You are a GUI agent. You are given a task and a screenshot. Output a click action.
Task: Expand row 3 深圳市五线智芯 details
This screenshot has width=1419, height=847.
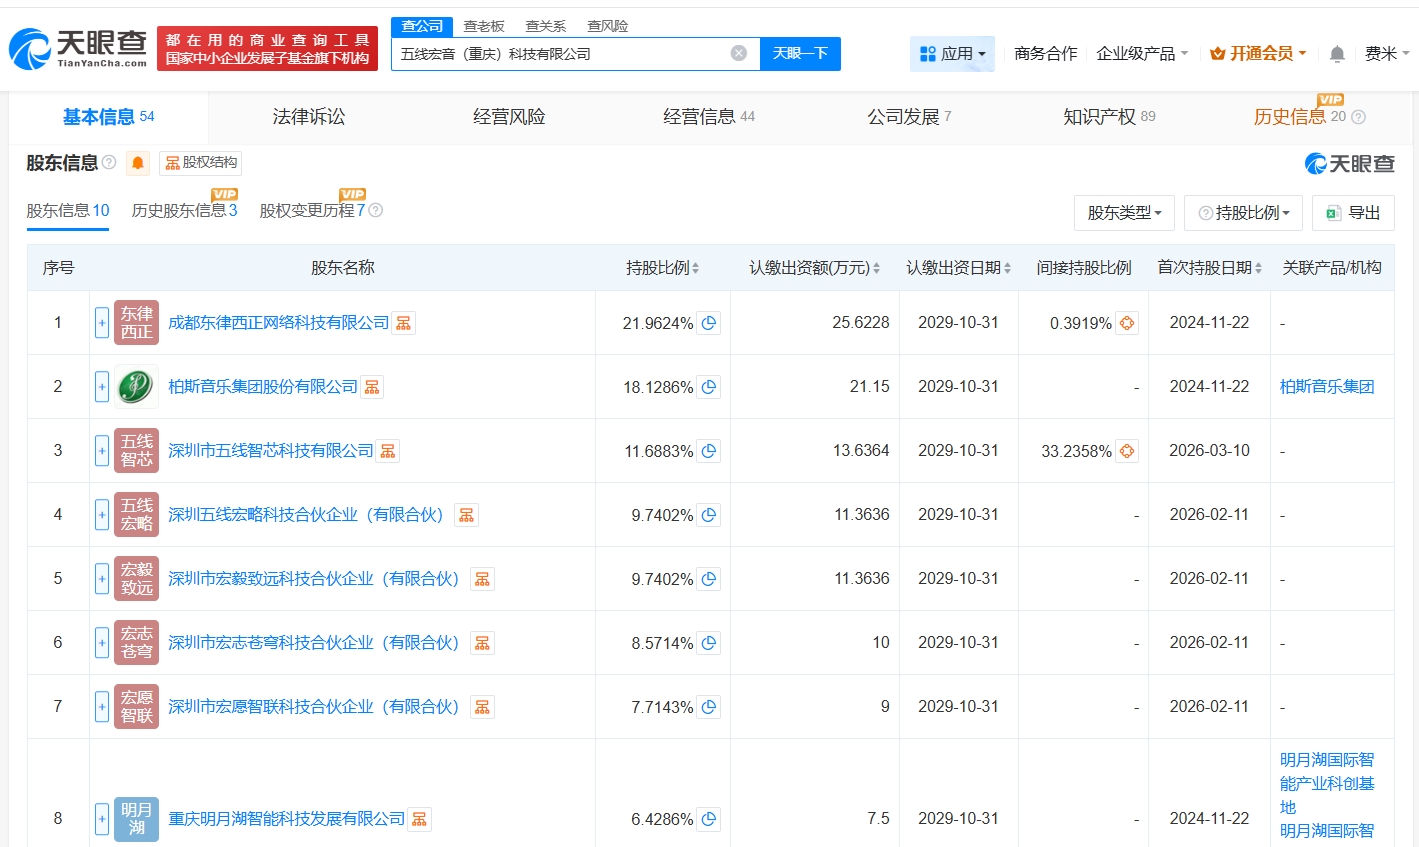click(102, 451)
